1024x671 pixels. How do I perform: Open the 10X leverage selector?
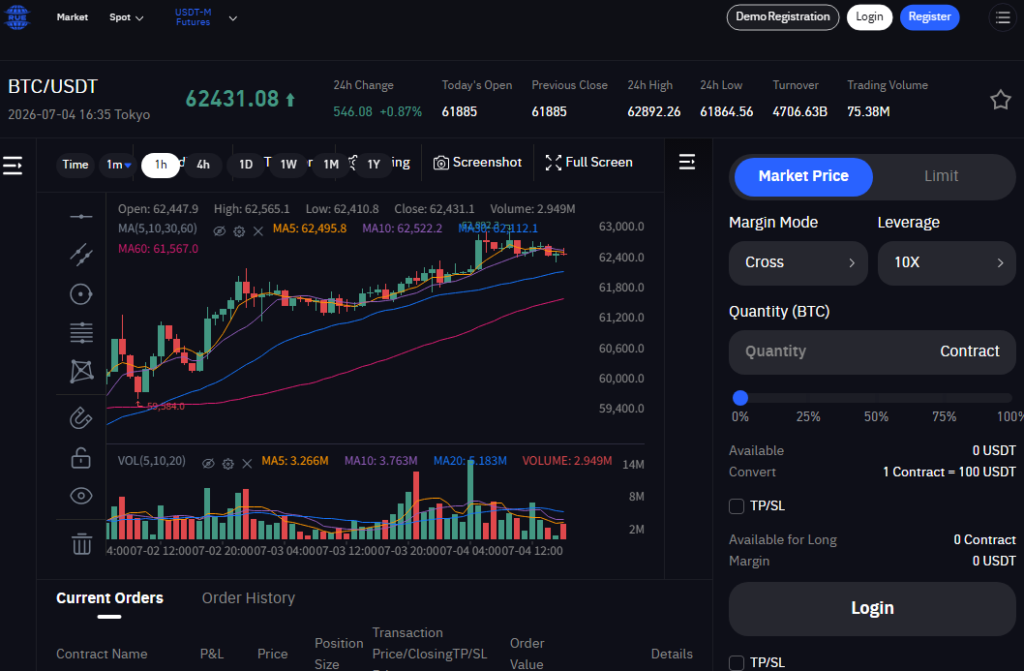coord(946,263)
